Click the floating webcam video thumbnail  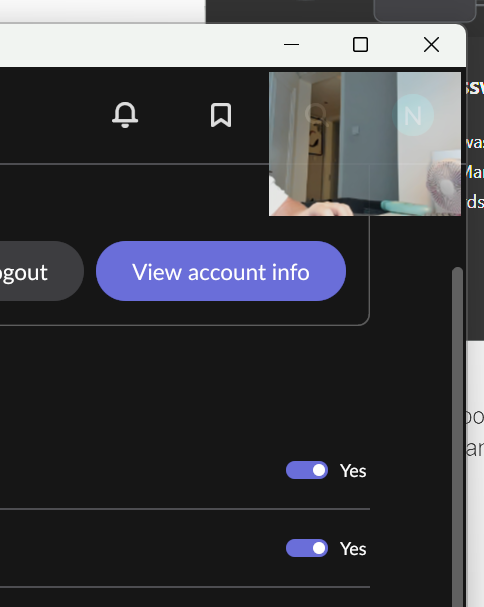point(365,144)
